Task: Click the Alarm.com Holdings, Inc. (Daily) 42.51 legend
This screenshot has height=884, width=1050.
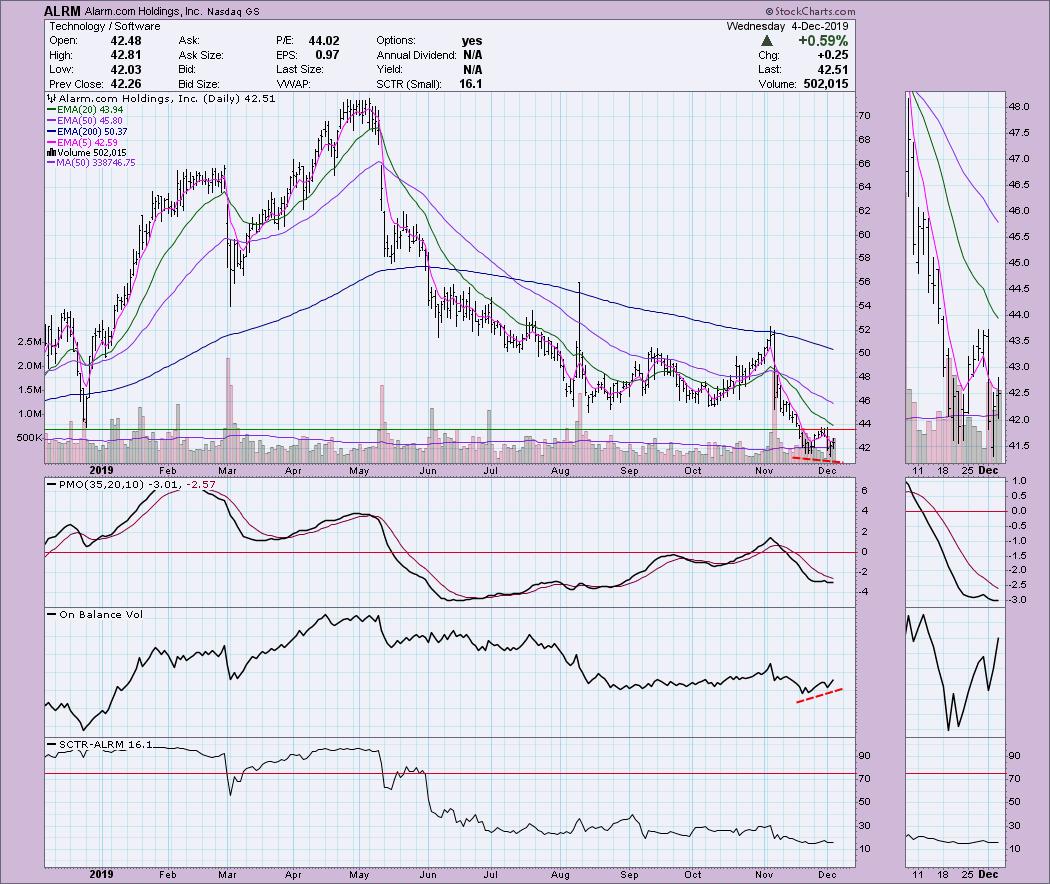Action: pos(161,98)
